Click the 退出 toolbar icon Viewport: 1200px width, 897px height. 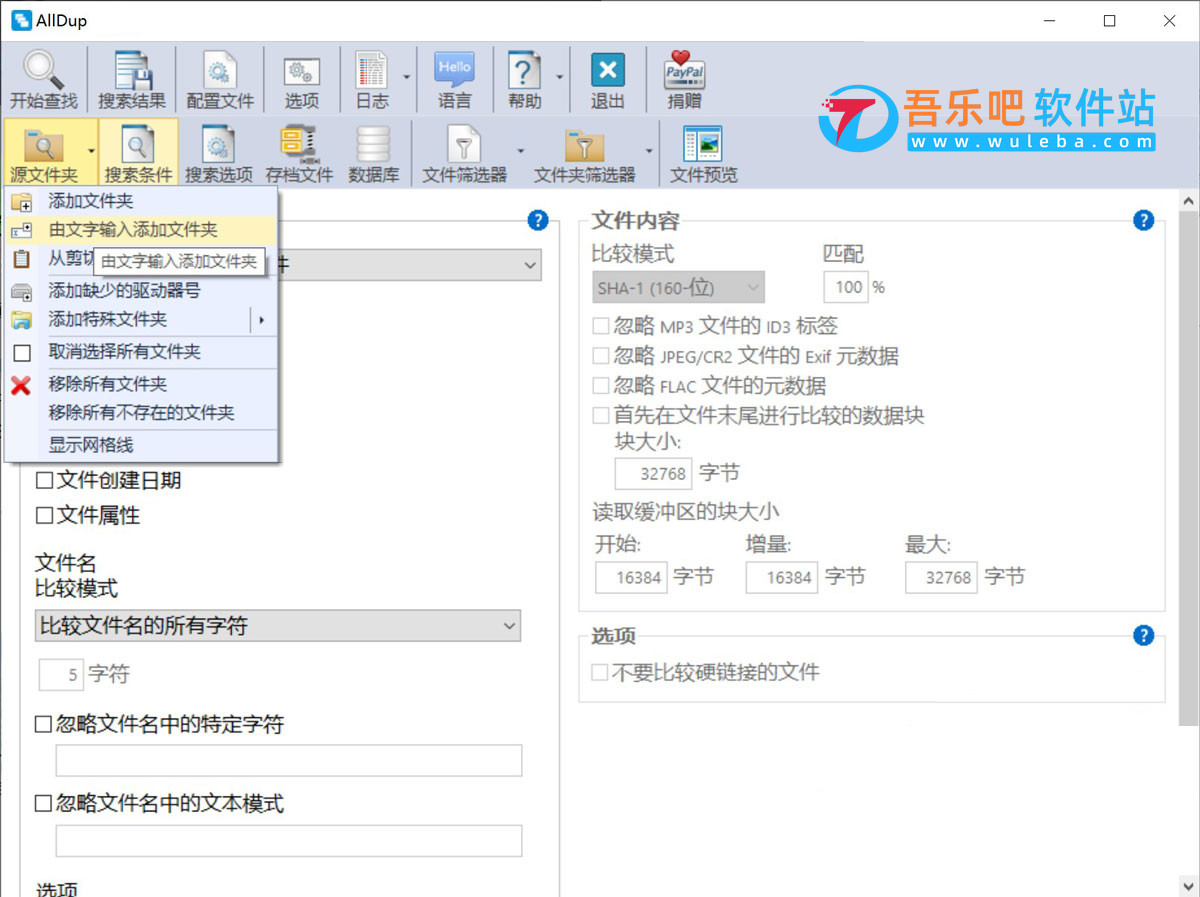(607, 72)
